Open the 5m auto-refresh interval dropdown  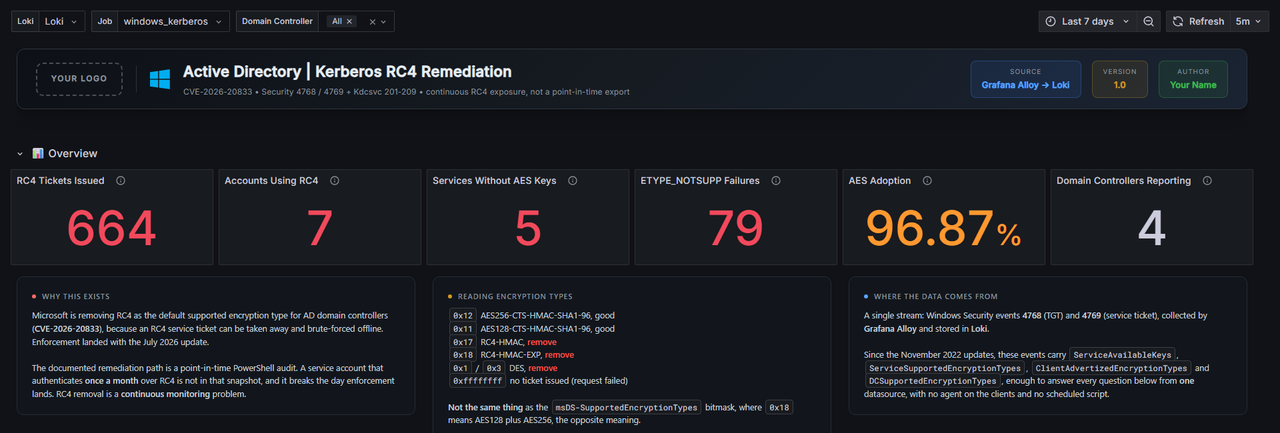pyautogui.click(x=1250, y=21)
